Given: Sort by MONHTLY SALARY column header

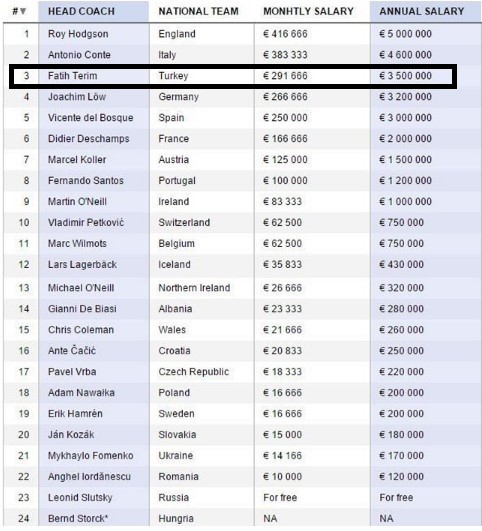Looking at the screenshot, I should pyautogui.click(x=308, y=12).
